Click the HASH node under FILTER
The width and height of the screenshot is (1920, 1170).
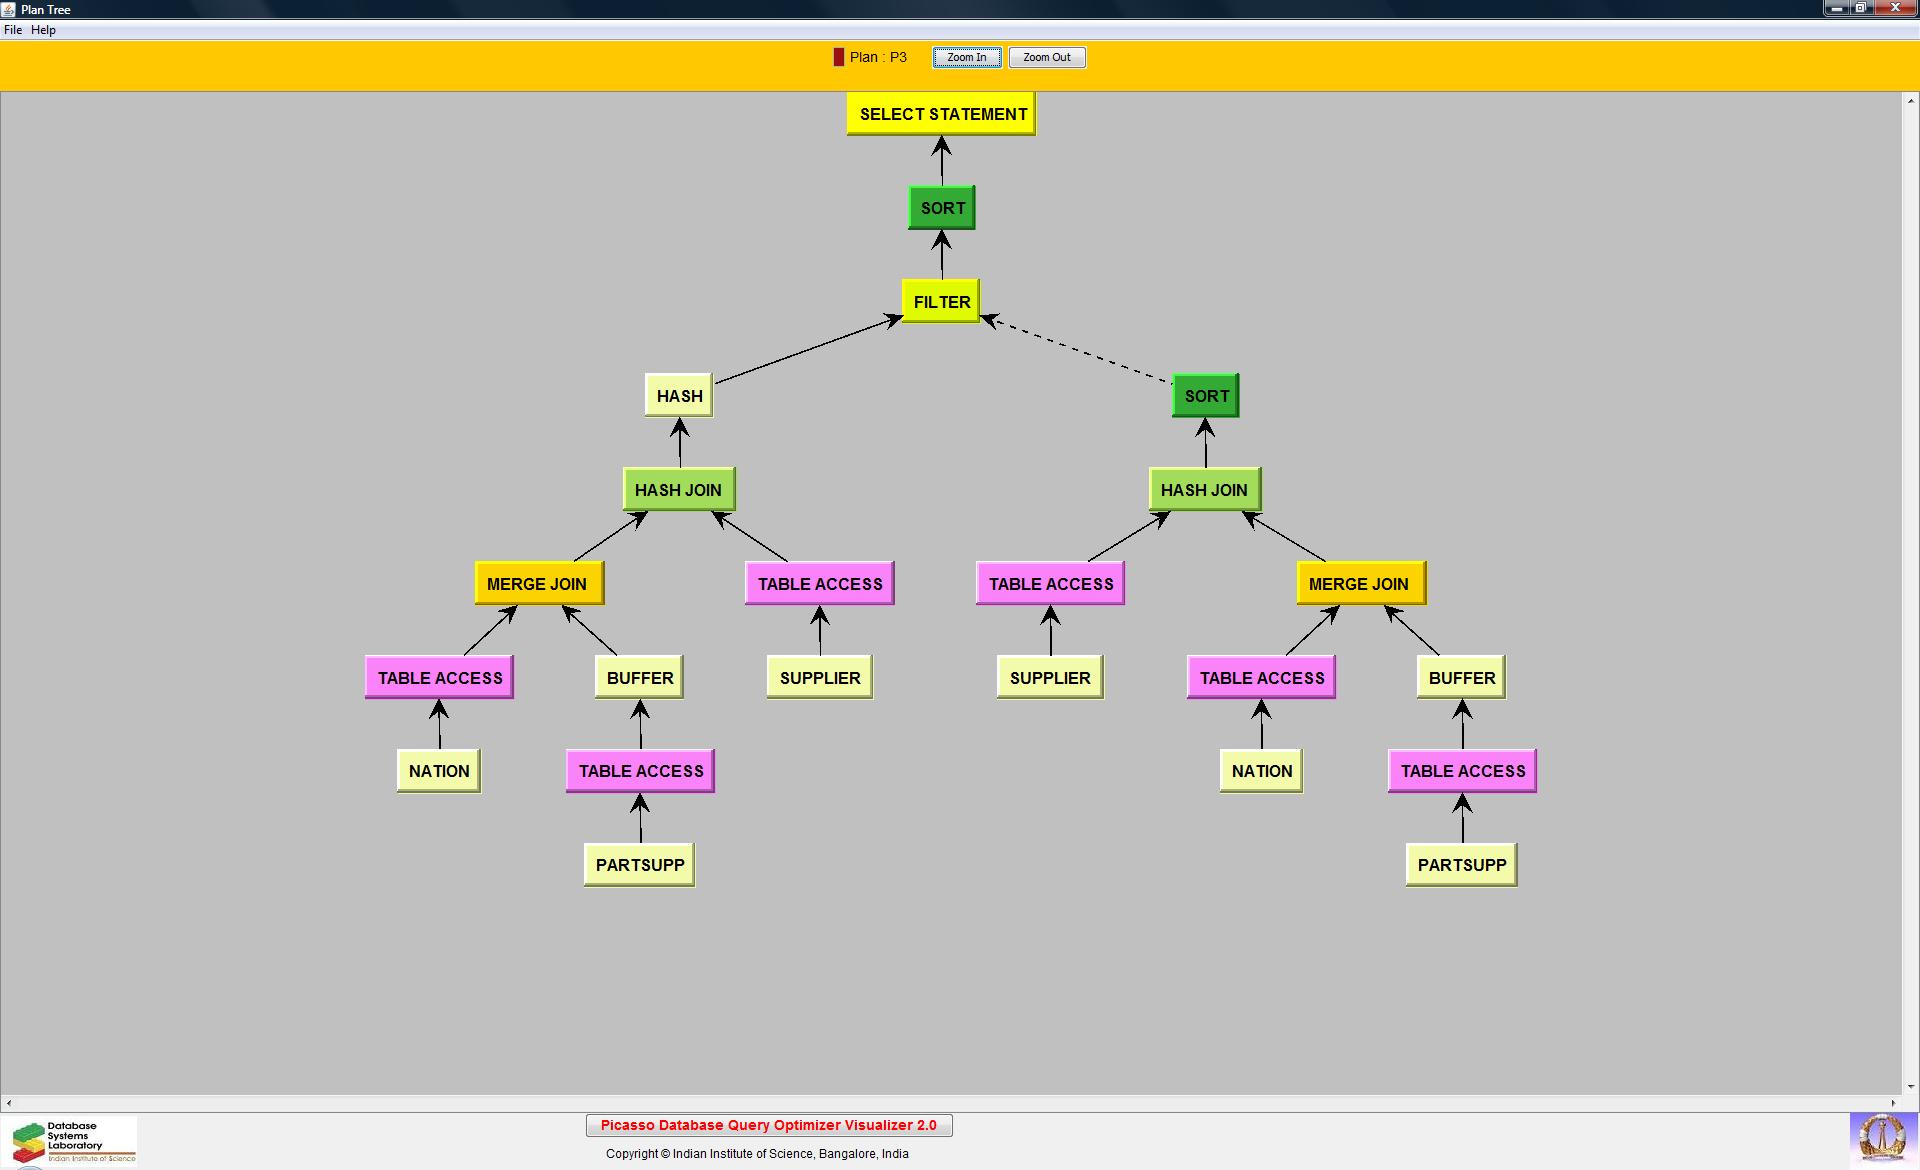pyautogui.click(x=679, y=396)
